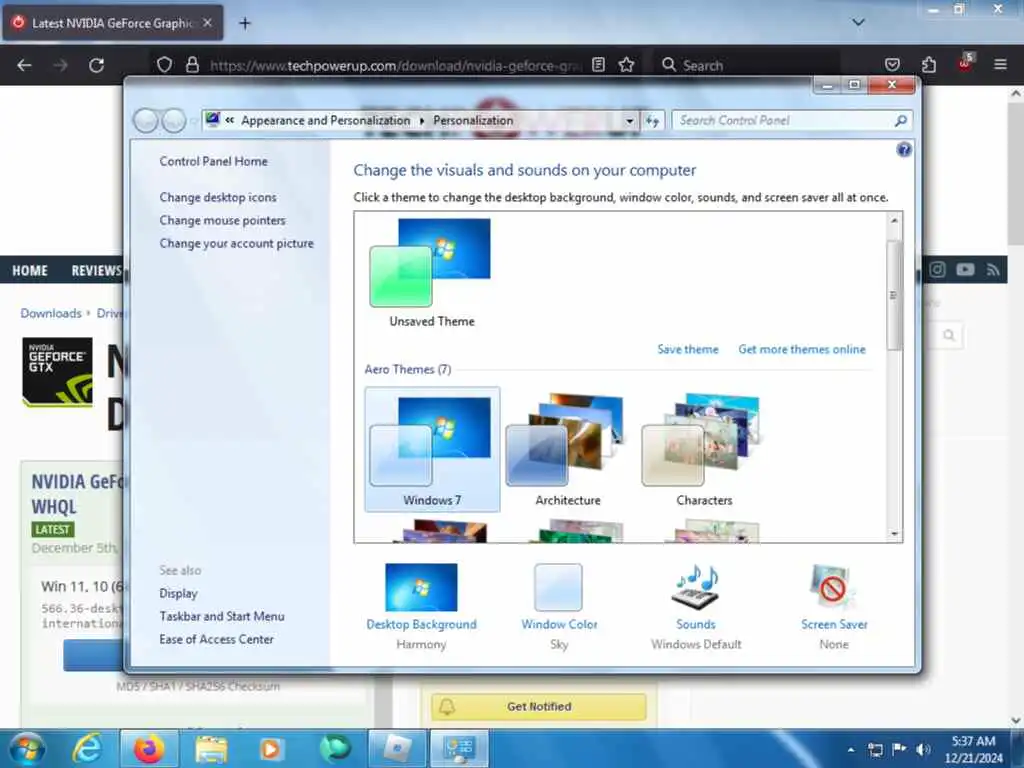Select the Characters theme
Screen dimensions: 1024x768
click(x=703, y=450)
